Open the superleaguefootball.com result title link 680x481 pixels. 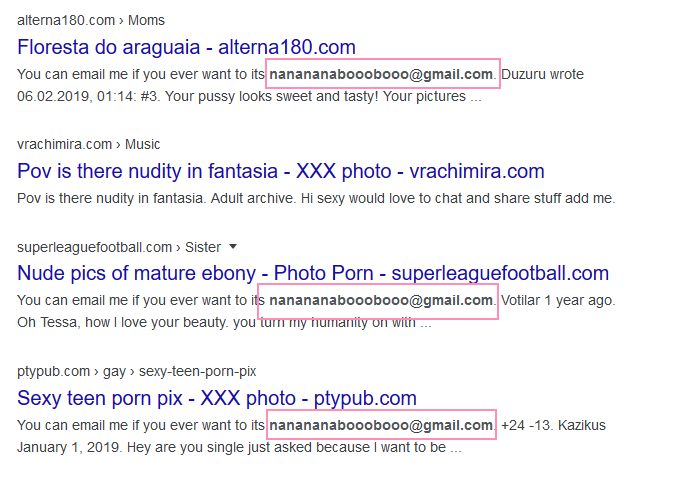[x=313, y=274]
